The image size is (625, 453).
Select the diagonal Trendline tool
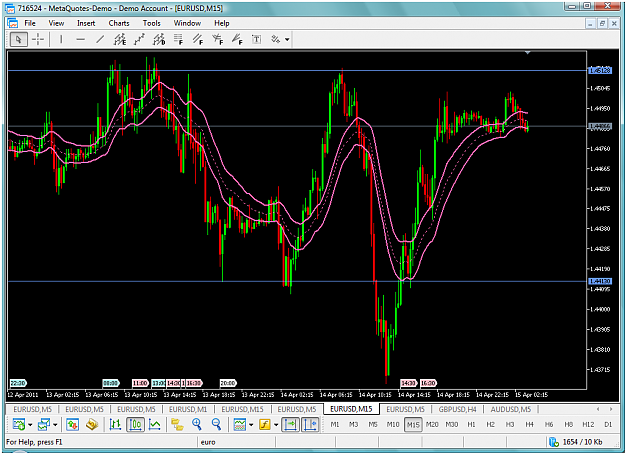coord(100,39)
